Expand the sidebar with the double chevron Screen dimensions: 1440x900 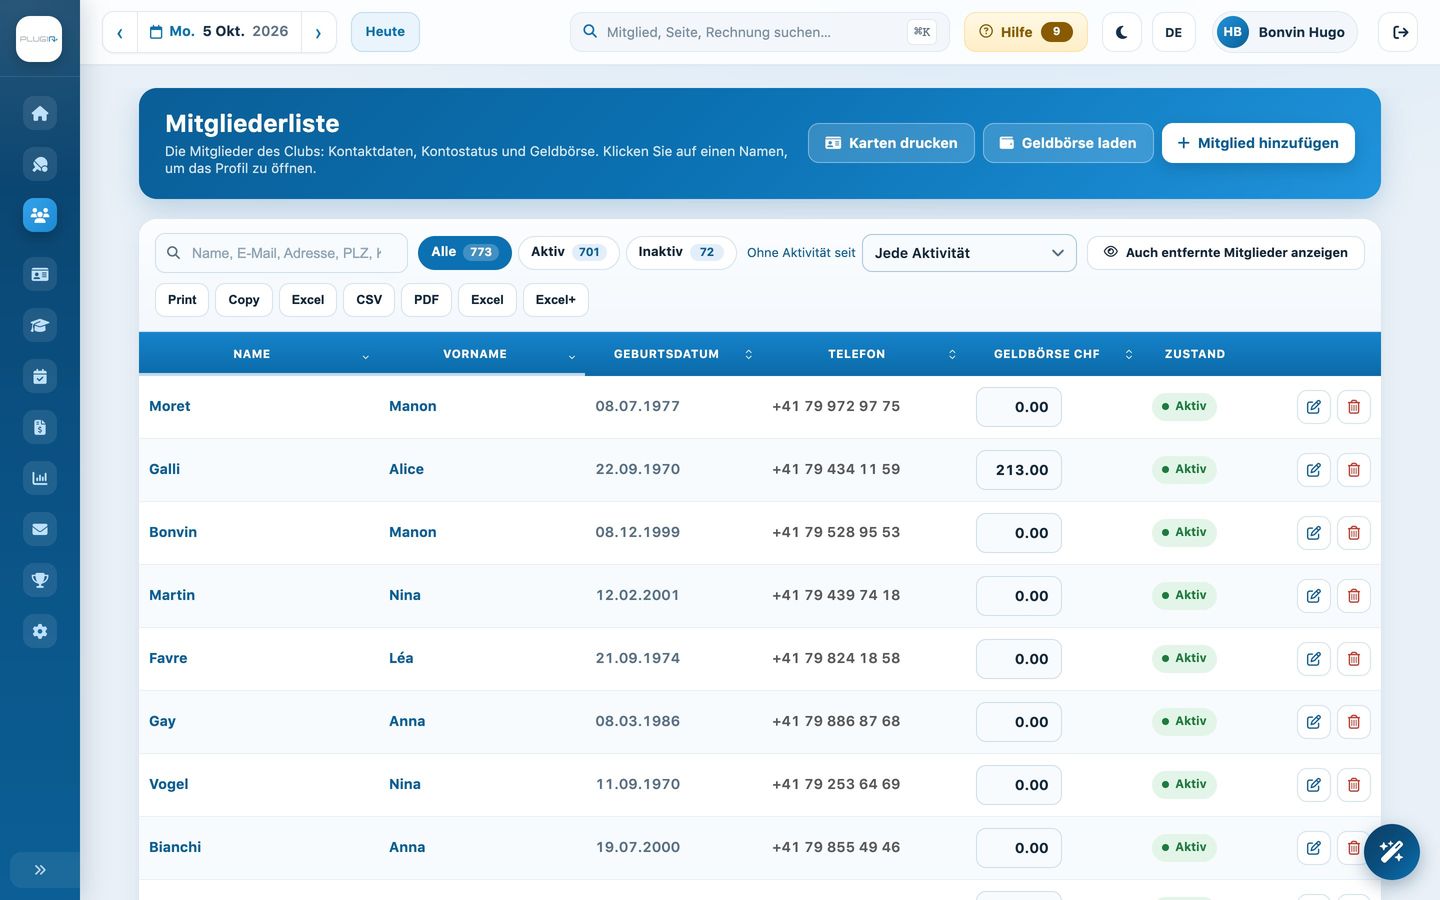pyautogui.click(x=40, y=870)
